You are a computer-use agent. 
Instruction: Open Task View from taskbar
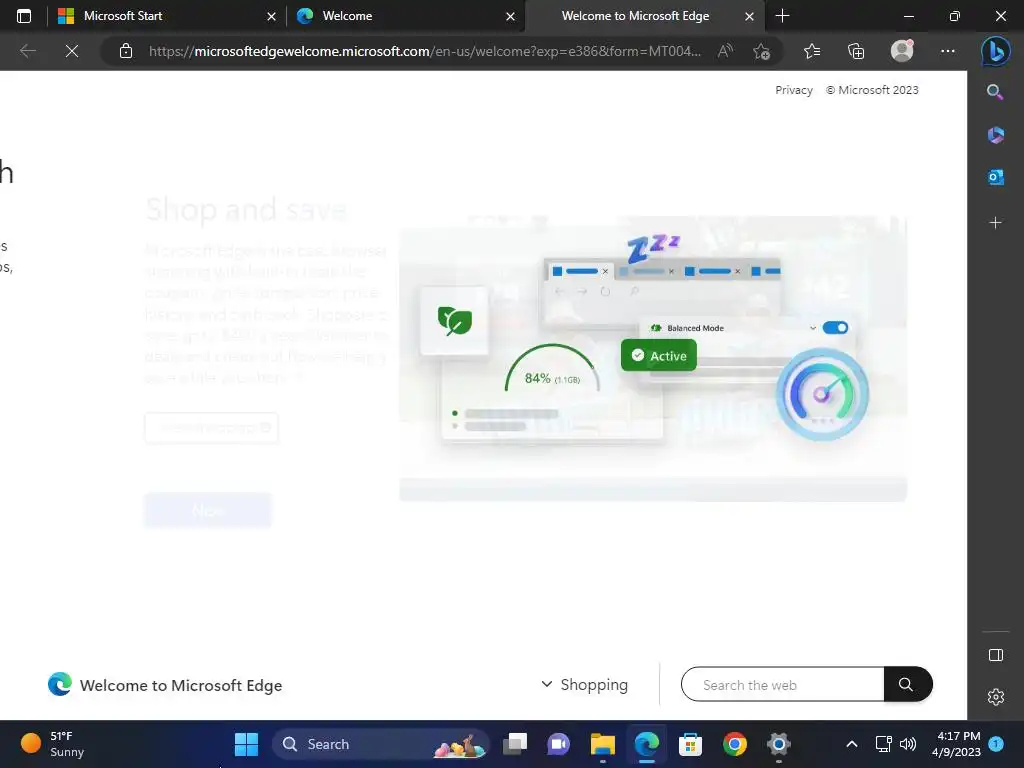point(515,744)
